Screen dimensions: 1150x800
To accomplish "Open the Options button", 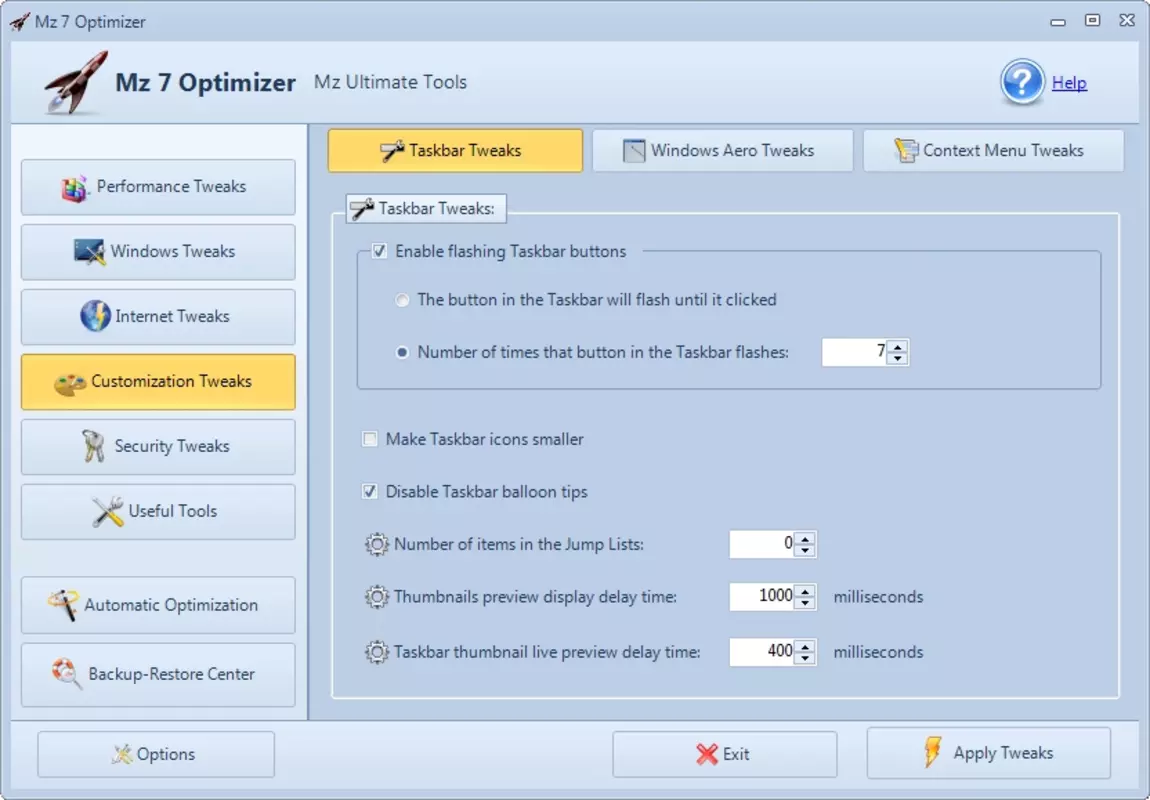I will click(156, 754).
